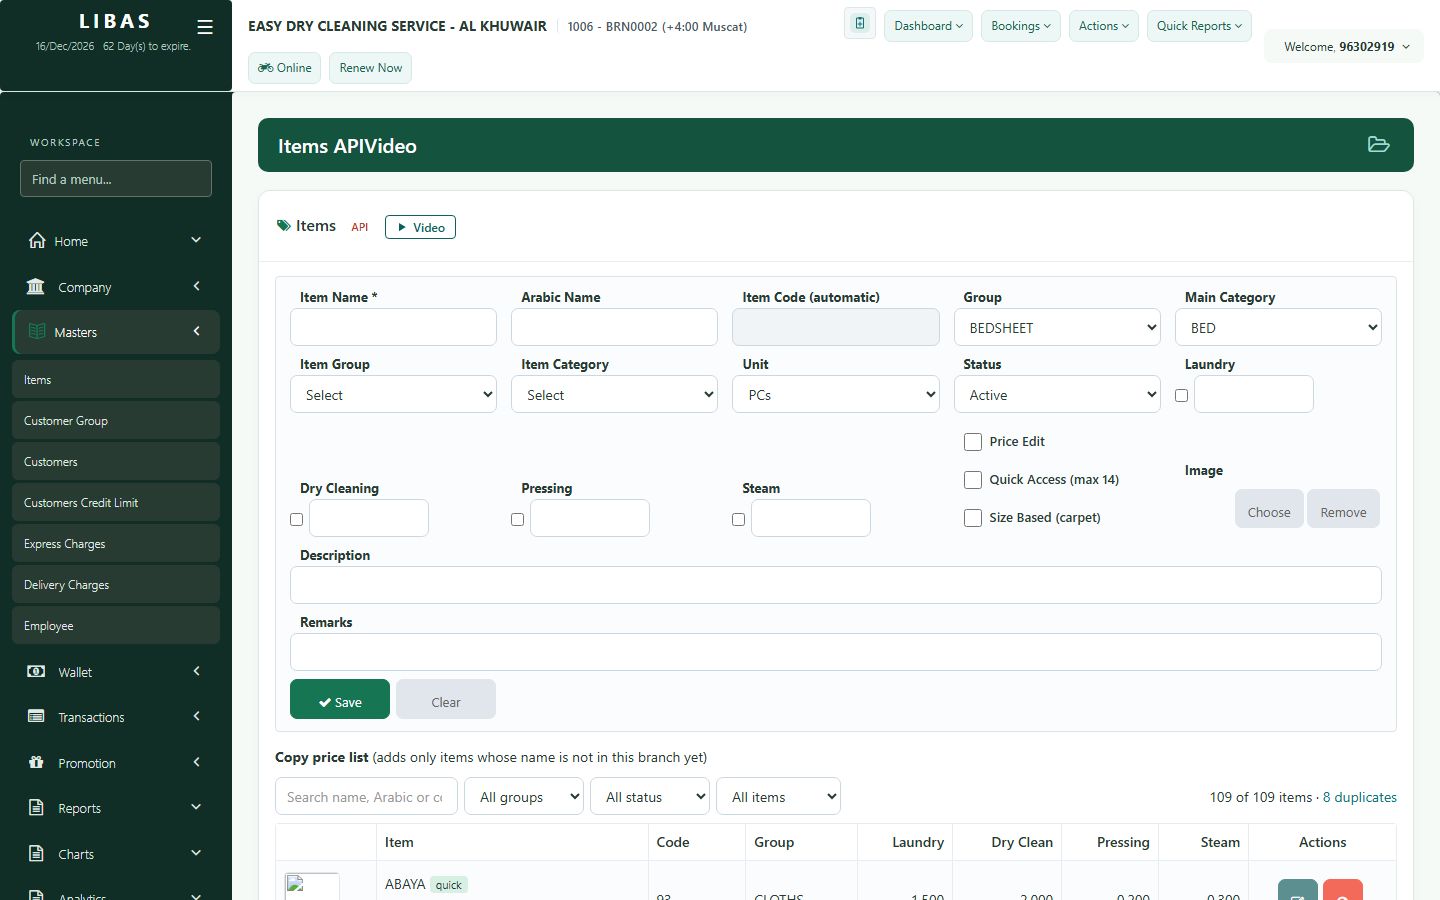Open the folder icon in Items header
1440x900 pixels.
[x=1378, y=145]
